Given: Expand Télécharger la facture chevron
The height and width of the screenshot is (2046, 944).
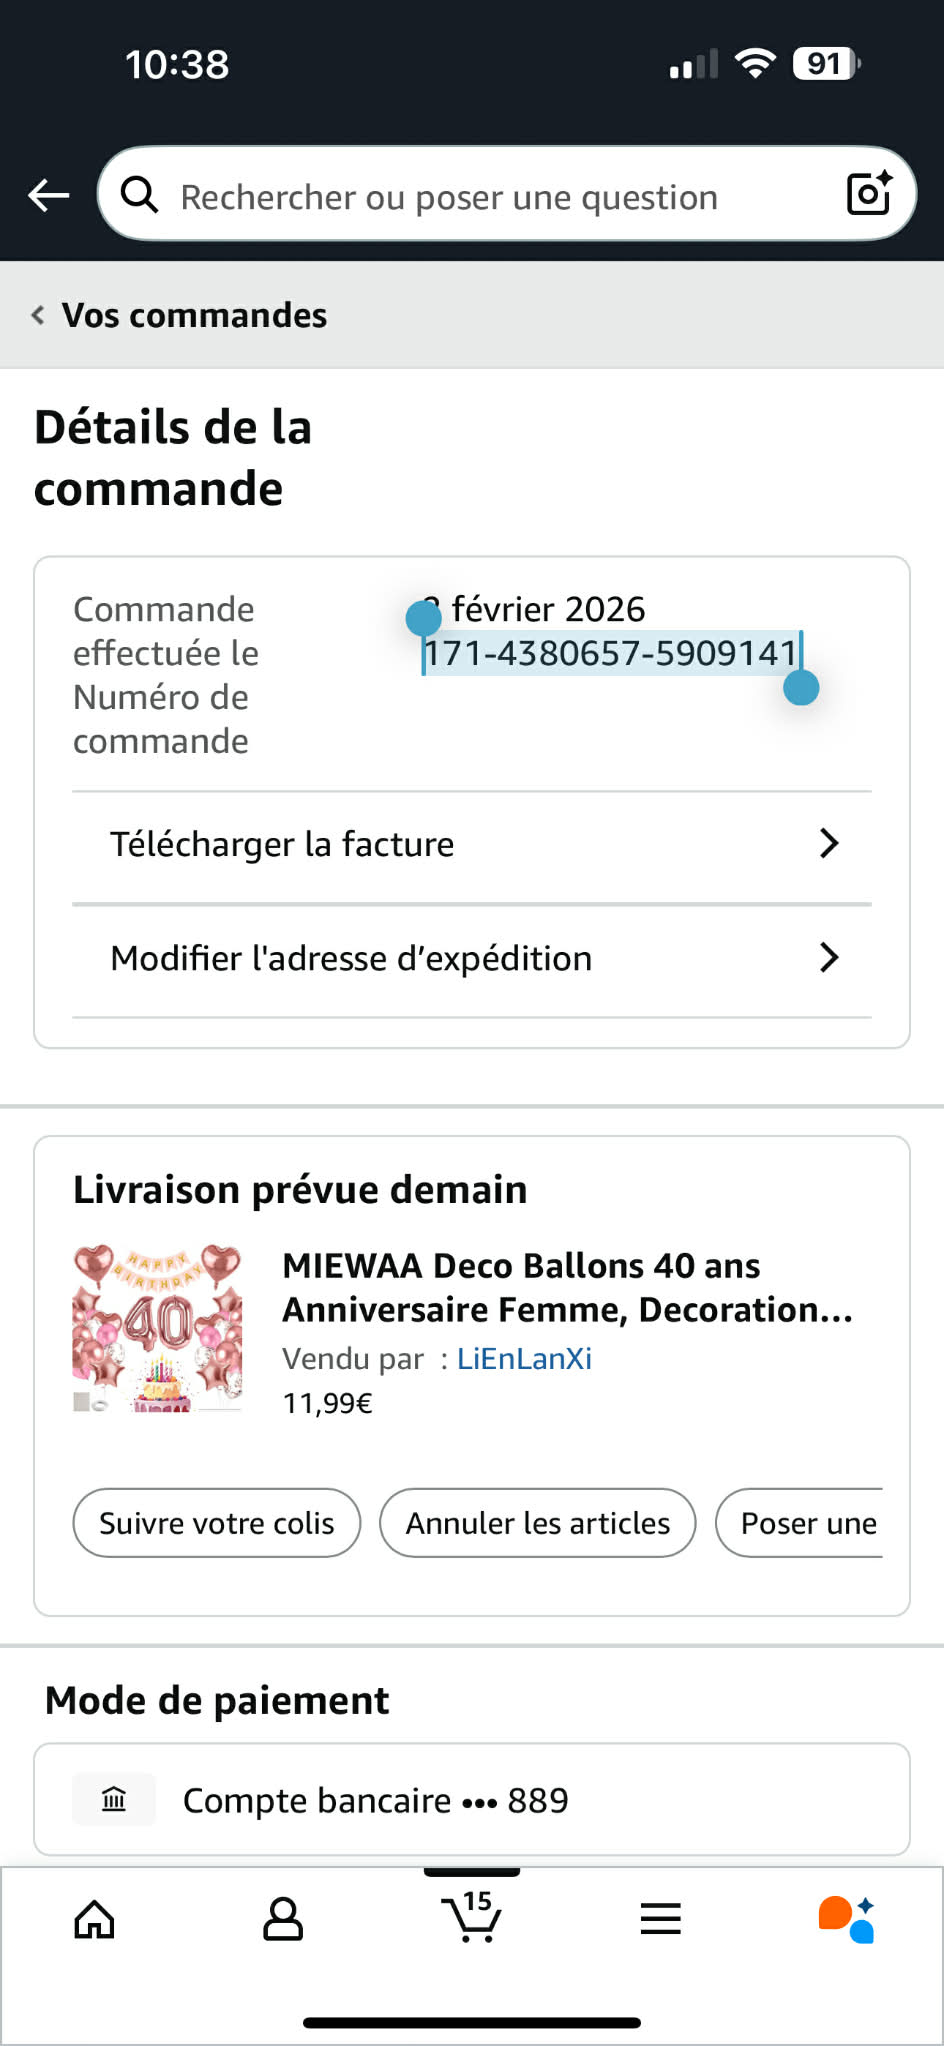Looking at the screenshot, I should click(x=828, y=844).
